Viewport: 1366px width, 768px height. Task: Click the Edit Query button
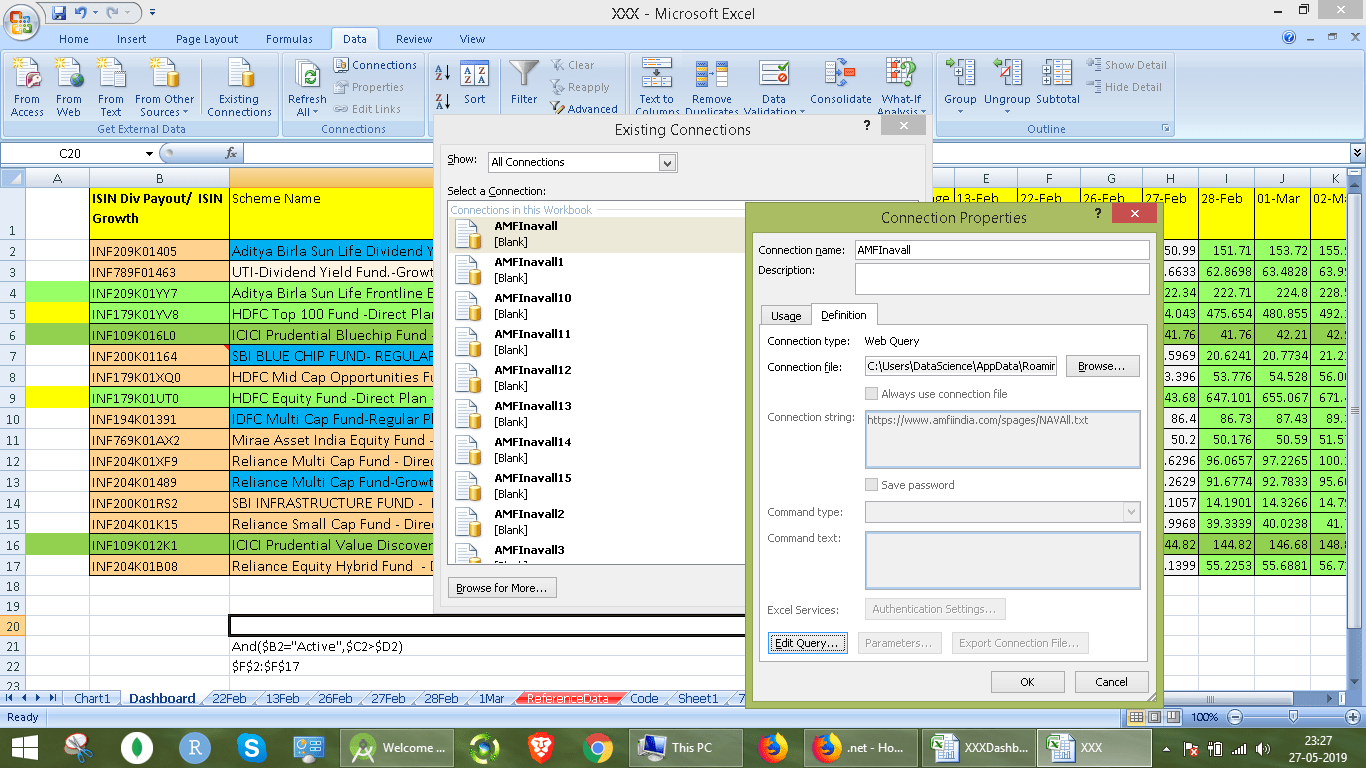808,643
